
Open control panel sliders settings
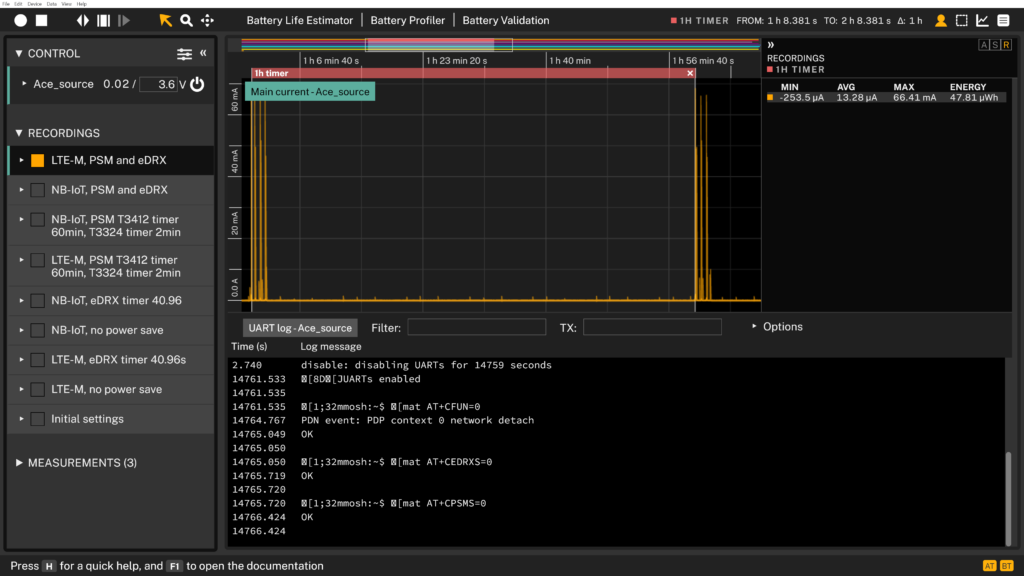click(184, 54)
